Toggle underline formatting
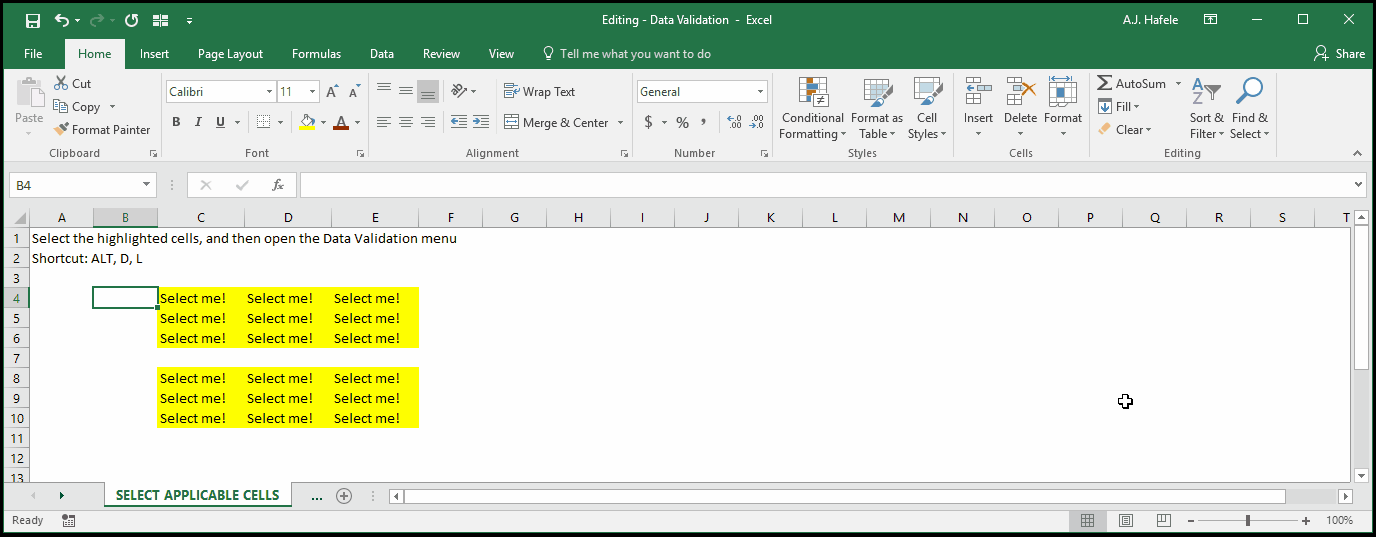 (219, 122)
